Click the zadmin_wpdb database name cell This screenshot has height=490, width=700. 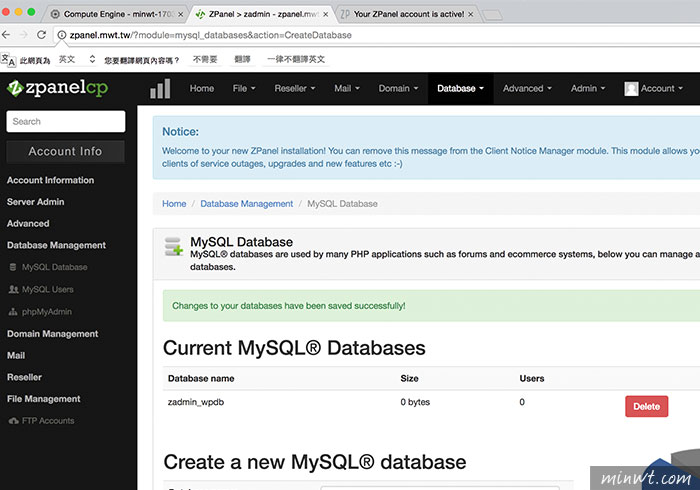coord(196,402)
